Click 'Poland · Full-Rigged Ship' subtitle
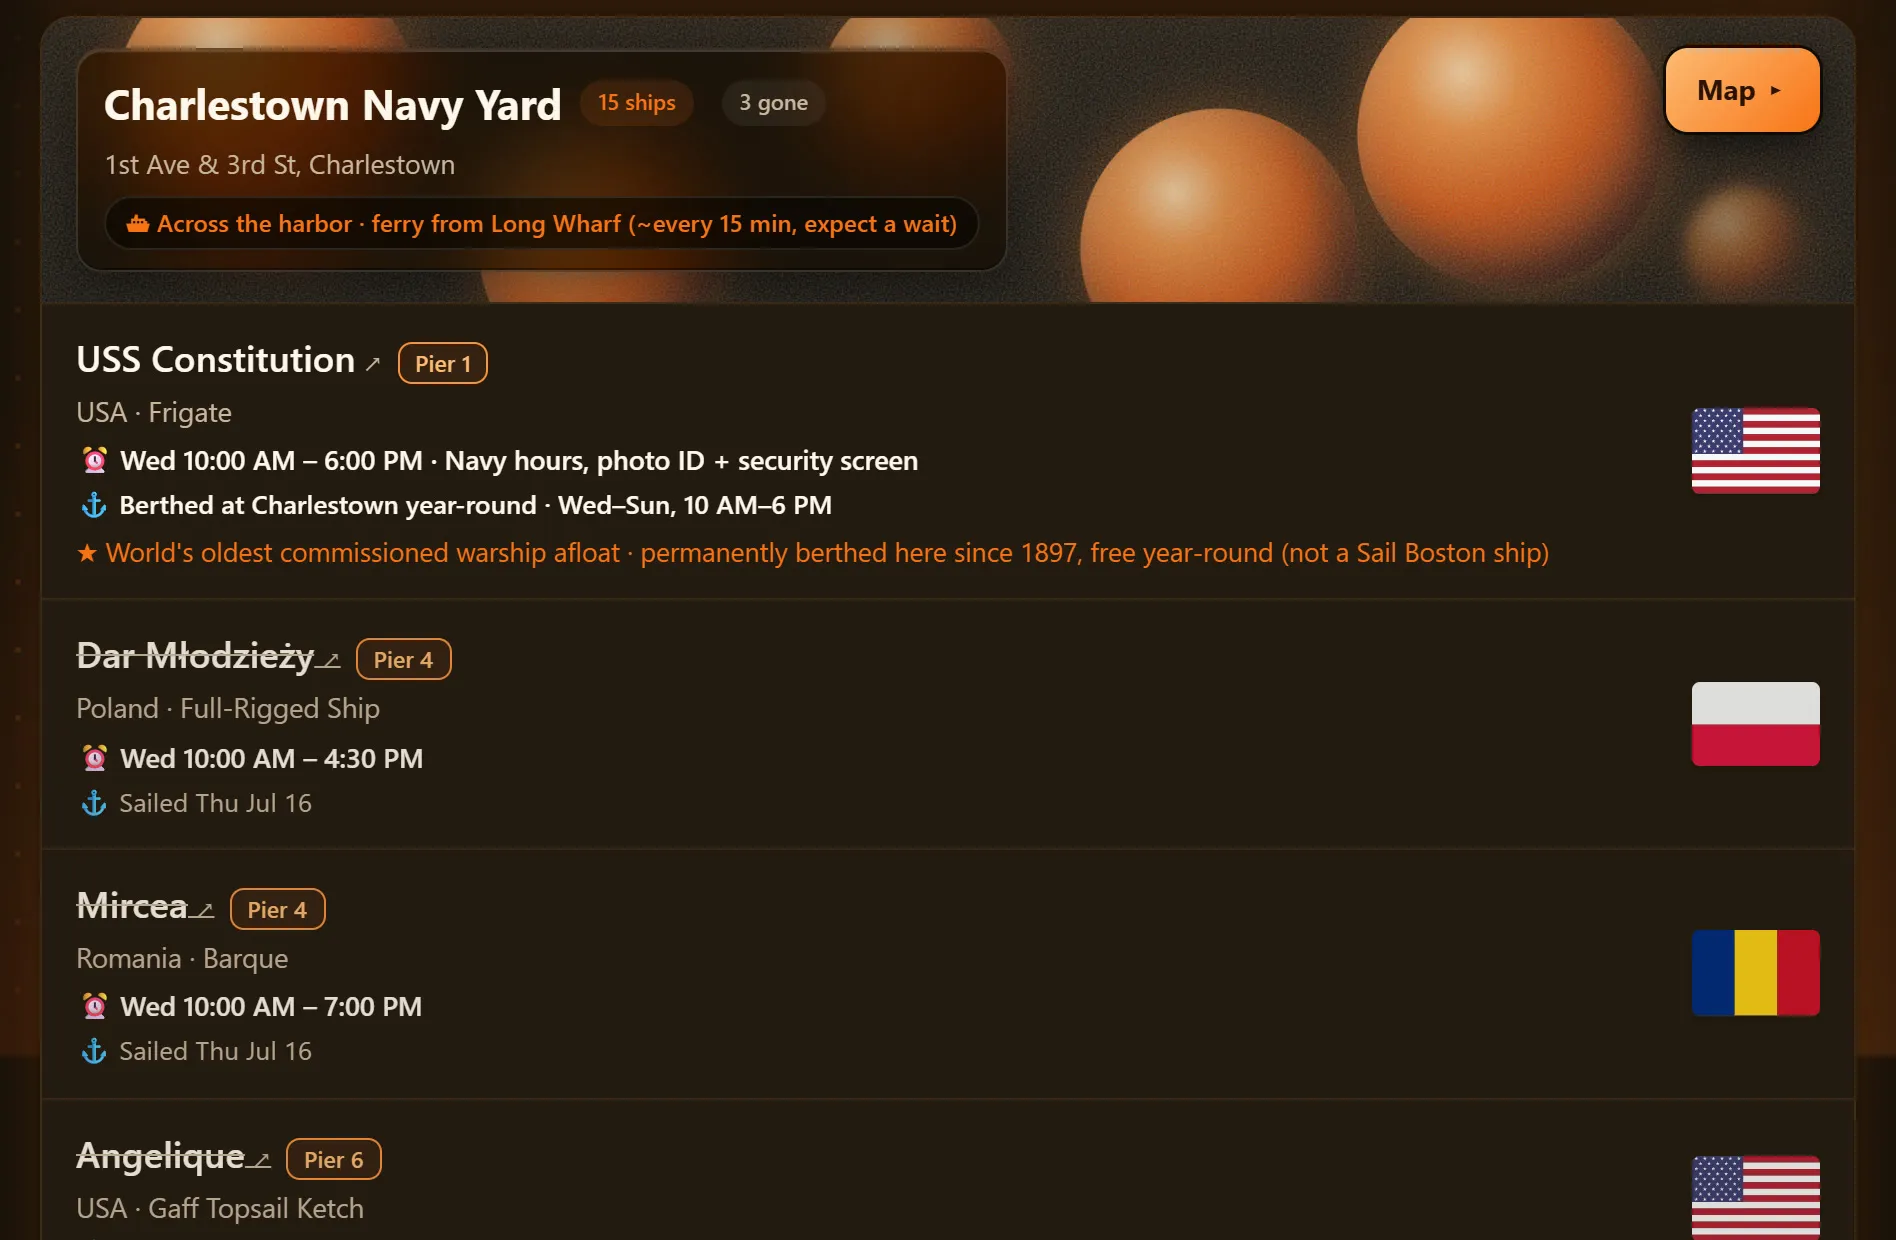Viewport: 1896px width, 1240px height. tap(228, 708)
